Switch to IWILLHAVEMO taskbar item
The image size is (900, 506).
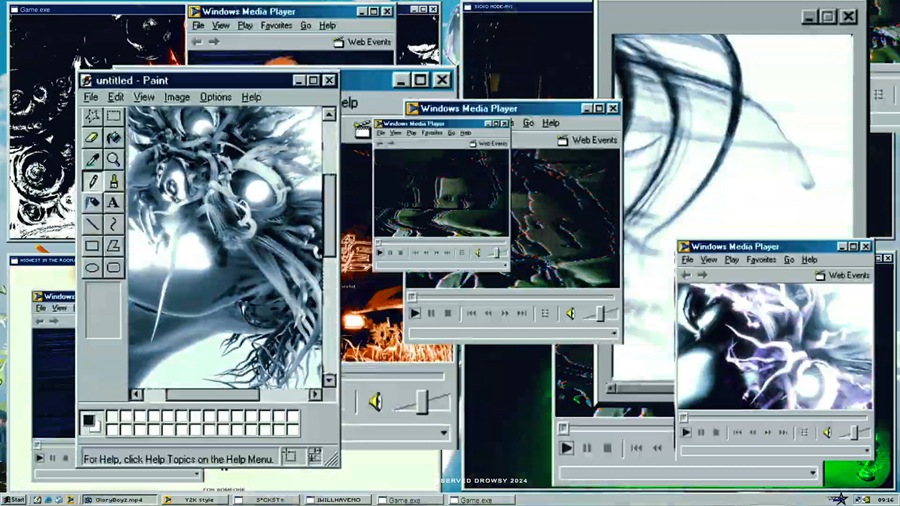point(338,500)
